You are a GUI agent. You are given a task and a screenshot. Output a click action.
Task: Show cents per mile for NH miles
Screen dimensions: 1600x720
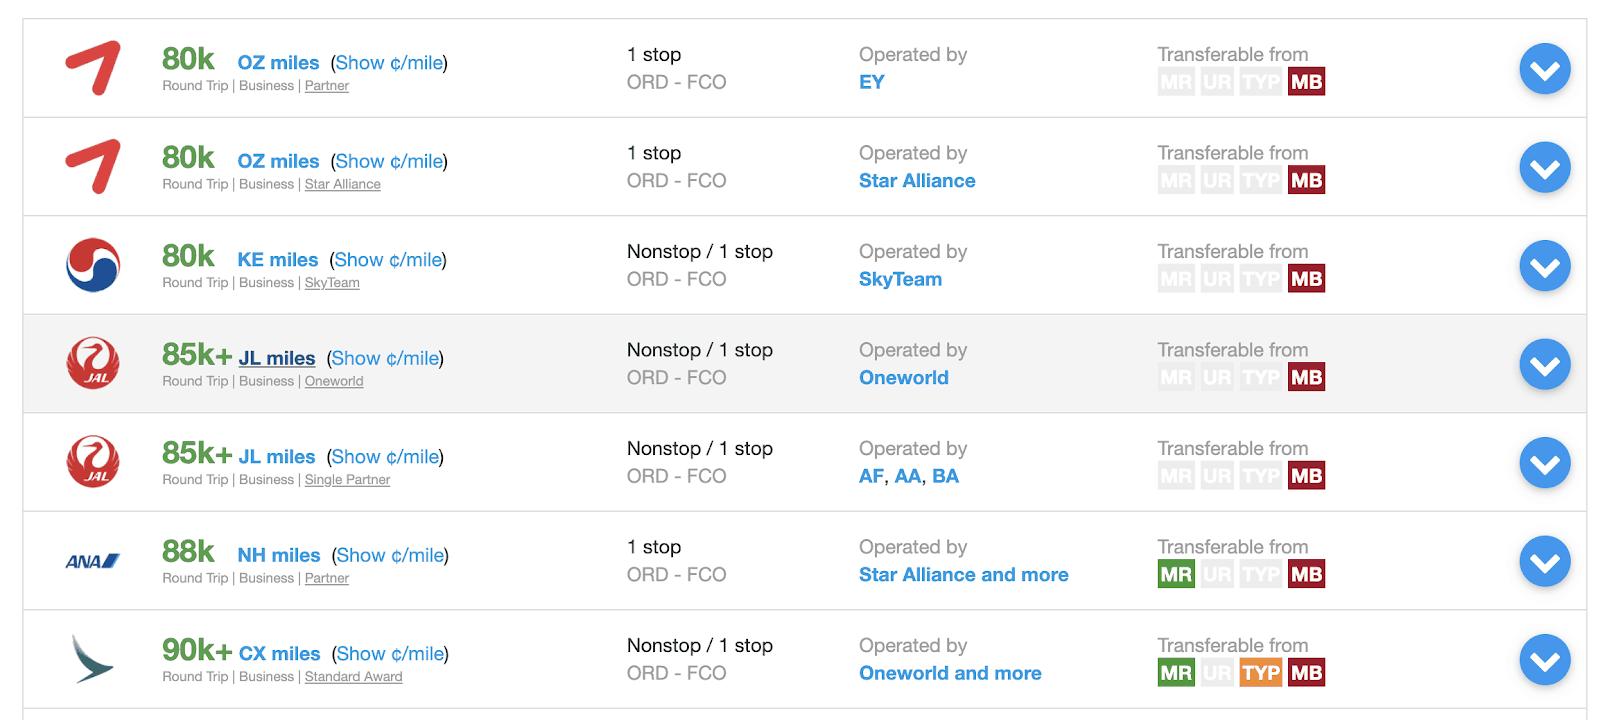[390, 555]
